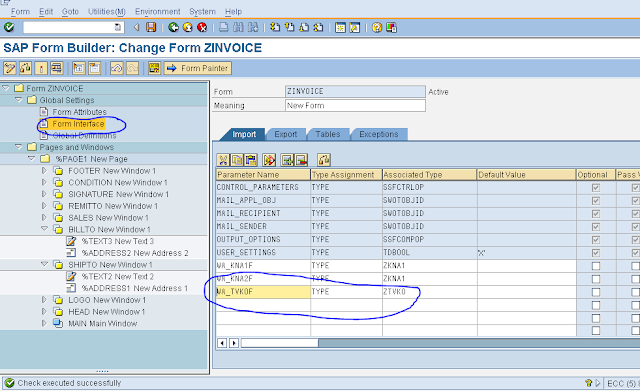
Task: Open the Form menu
Action: coord(20,11)
